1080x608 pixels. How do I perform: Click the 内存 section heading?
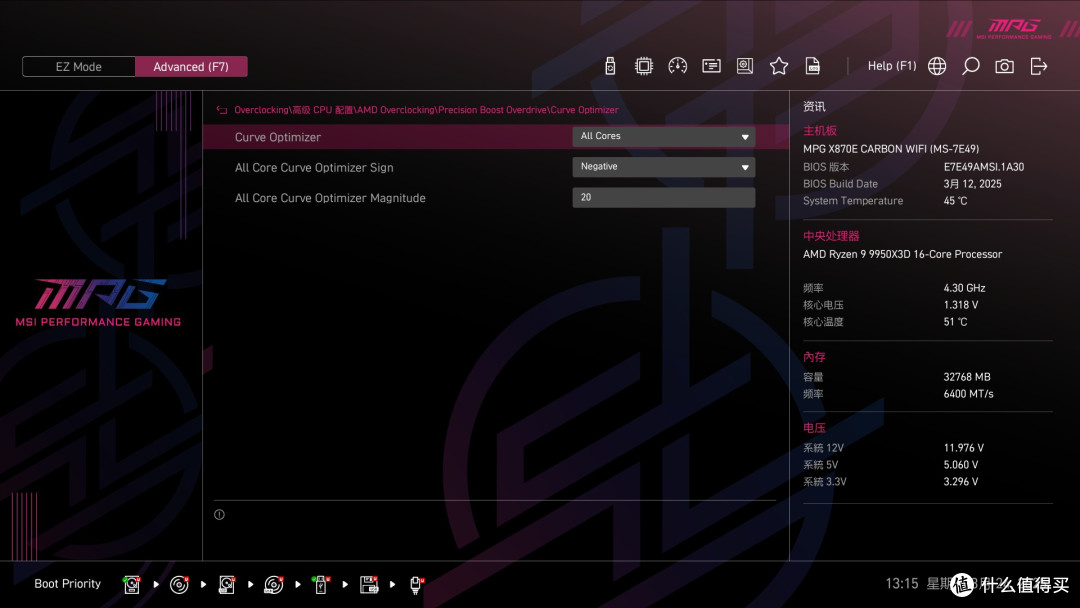click(x=814, y=357)
